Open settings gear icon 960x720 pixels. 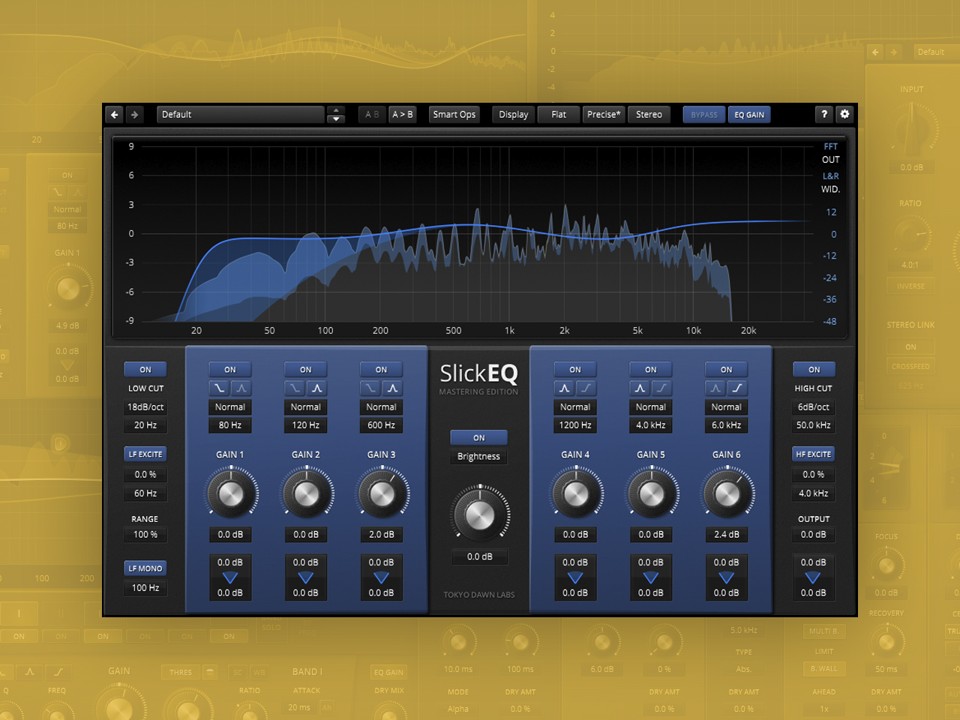click(845, 114)
